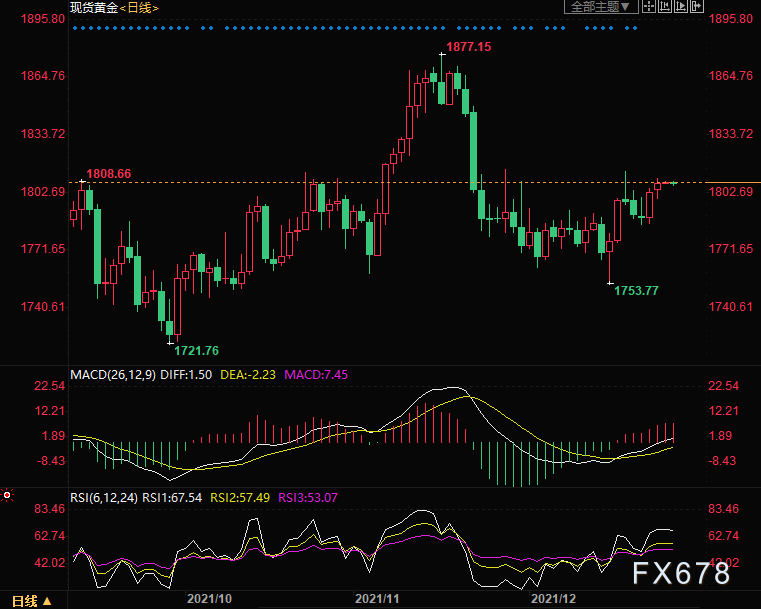
Task: Click the 现货黄金 chart title
Action: (x=94, y=8)
